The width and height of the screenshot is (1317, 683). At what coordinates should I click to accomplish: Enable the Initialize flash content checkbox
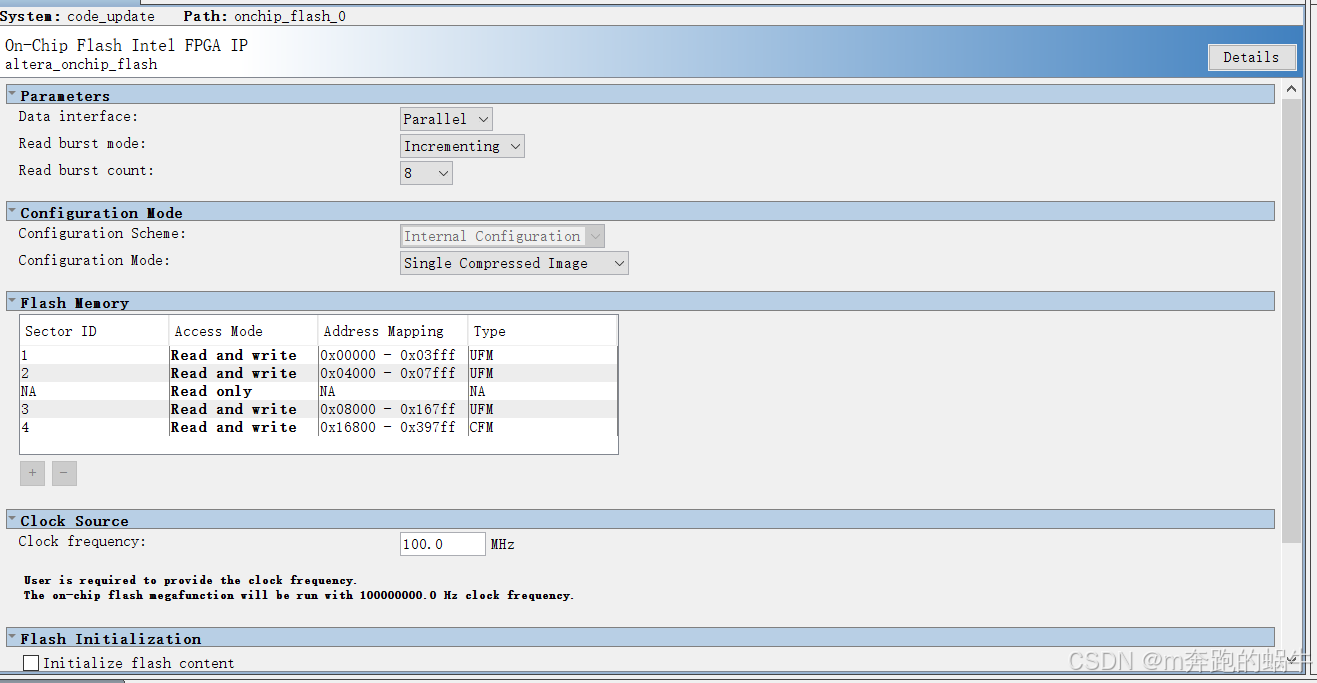30,662
